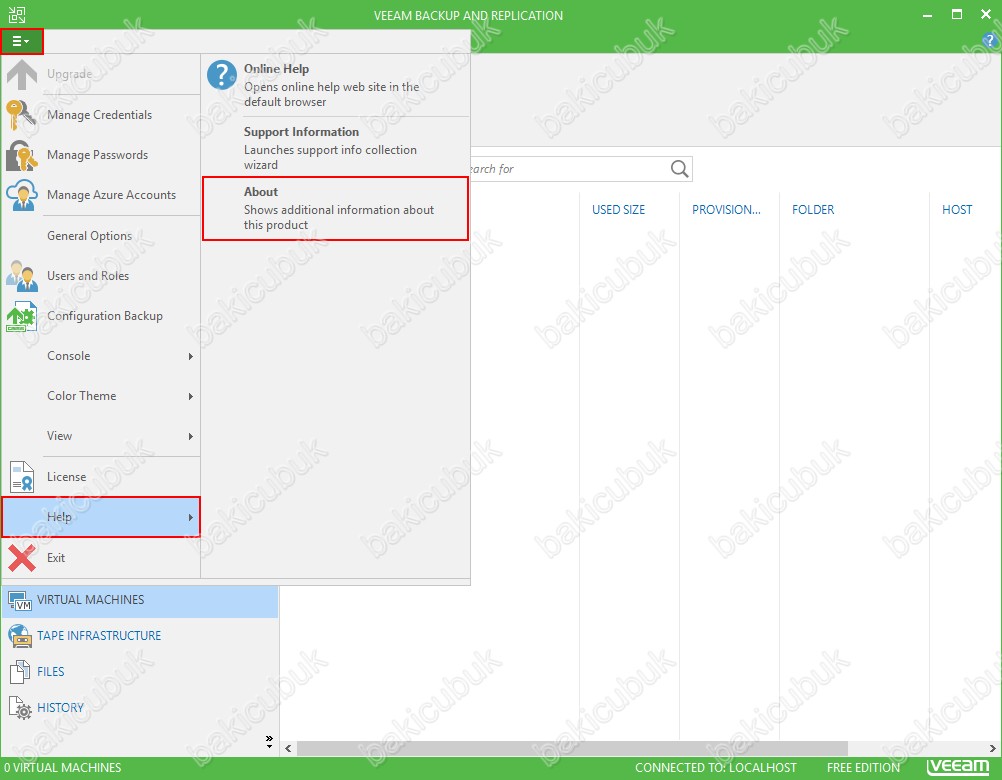Screen dimensions: 1002x780
Task: Sort by FOLDER column header
Action: (x=813, y=210)
